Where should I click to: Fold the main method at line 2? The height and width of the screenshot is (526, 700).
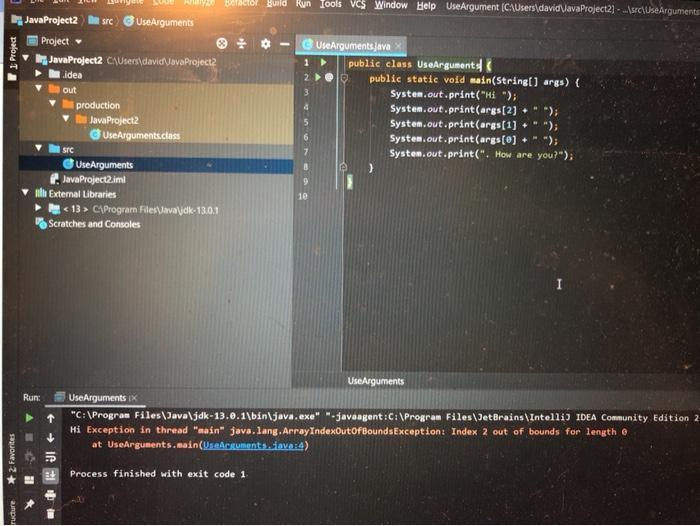point(344,79)
